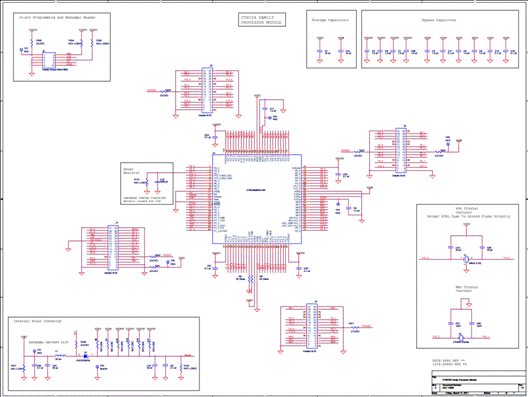The image size is (528, 397).
Task: Select the kHz crystal oscillator symbol
Action: (x=466, y=259)
